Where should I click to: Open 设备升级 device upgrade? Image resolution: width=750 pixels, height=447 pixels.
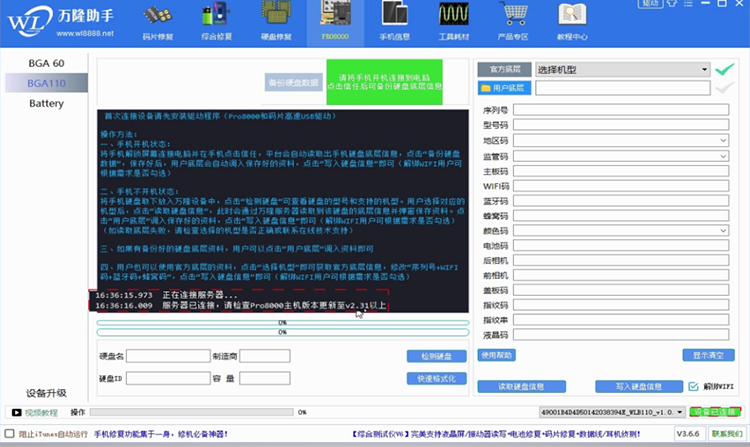[x=46, y=393]
